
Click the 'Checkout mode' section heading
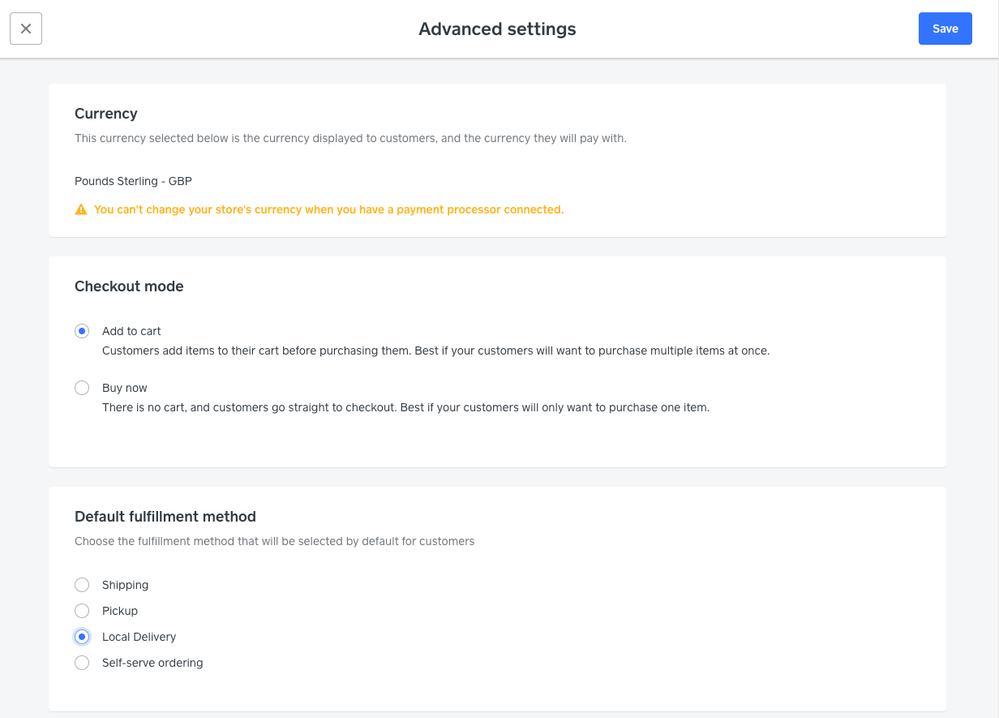(129, 286)
